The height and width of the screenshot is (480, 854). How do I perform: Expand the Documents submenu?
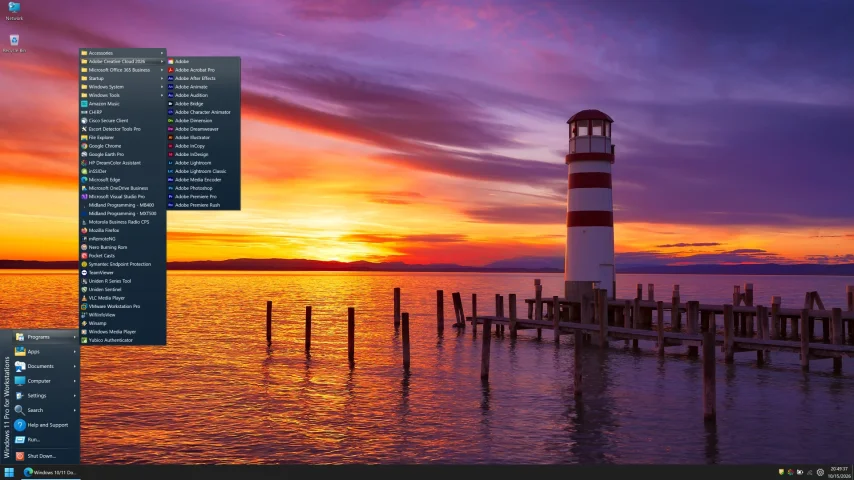[x=46, y=366]
